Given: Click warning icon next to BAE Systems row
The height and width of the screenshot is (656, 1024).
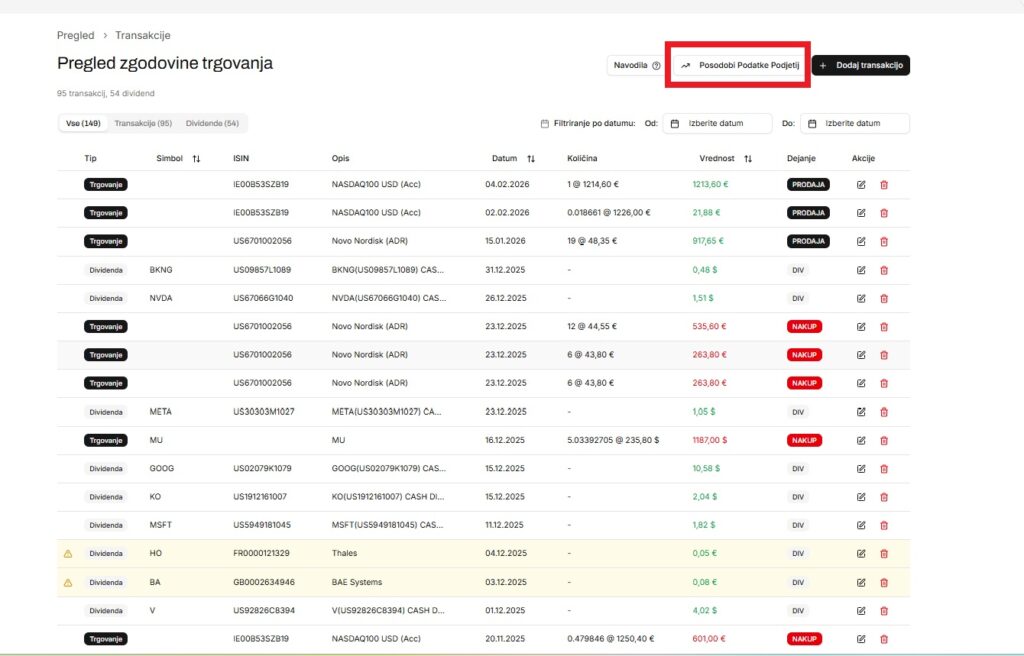Looking at the screenshot, I should pyautogui.click(x=68, y=582).
